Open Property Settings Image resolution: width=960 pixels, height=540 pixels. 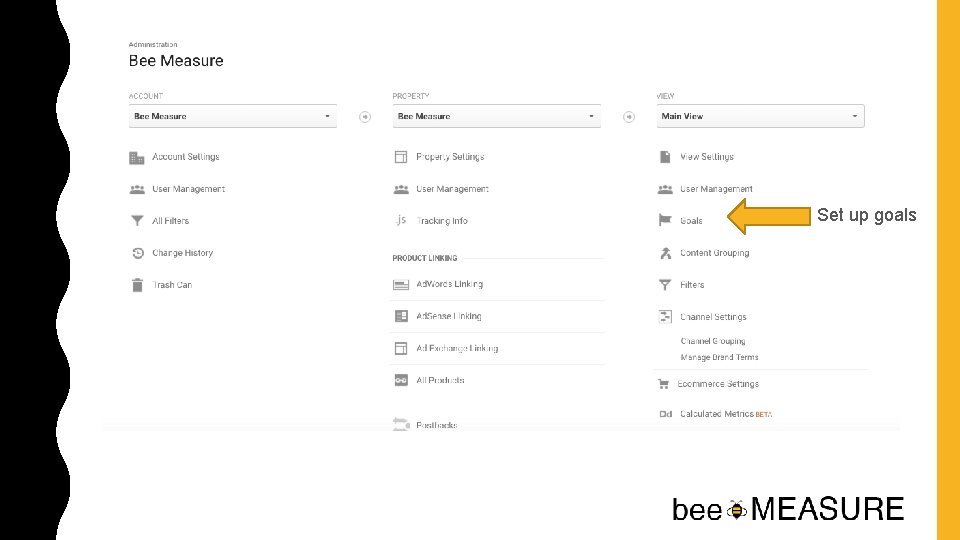click(450, 157)
